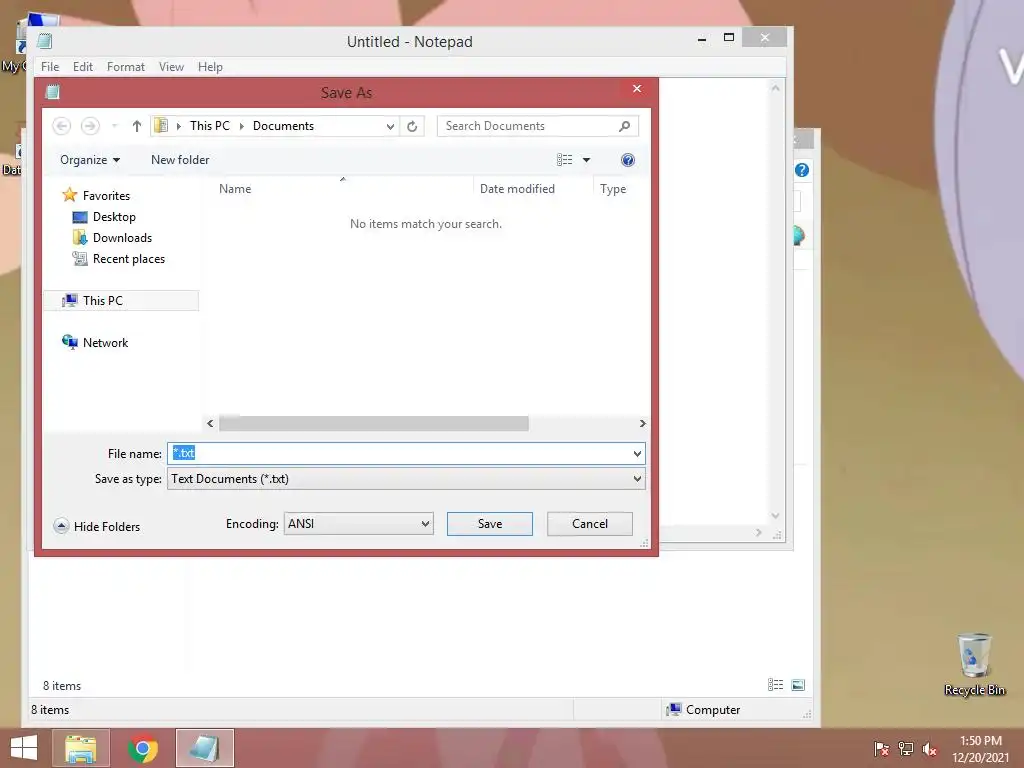Go up one folder level with Up arrow
Viewport: 1024px width, 768px height.
tap(136, 126)
